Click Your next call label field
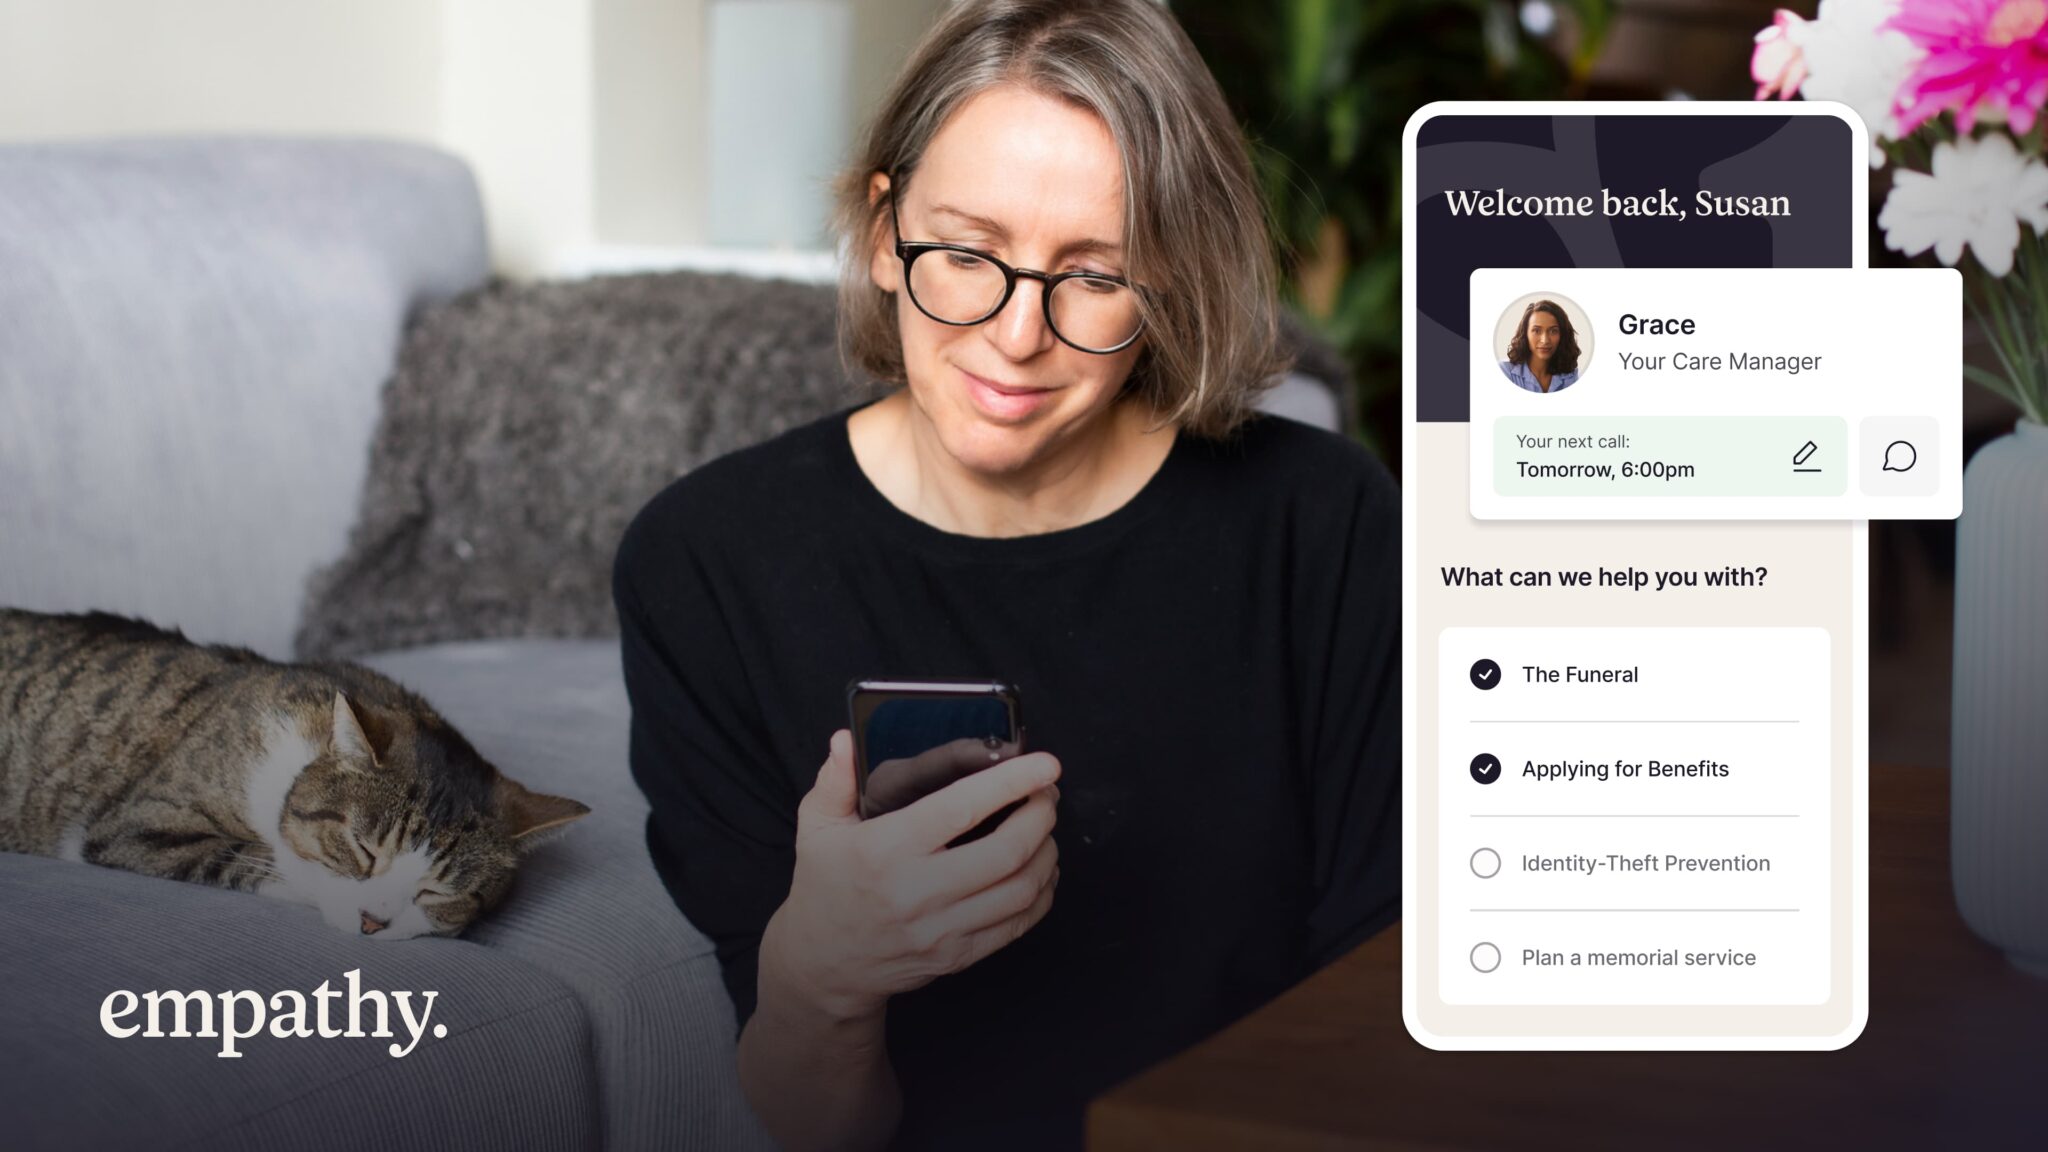2048x1152 pixels. click(1571, 440)
